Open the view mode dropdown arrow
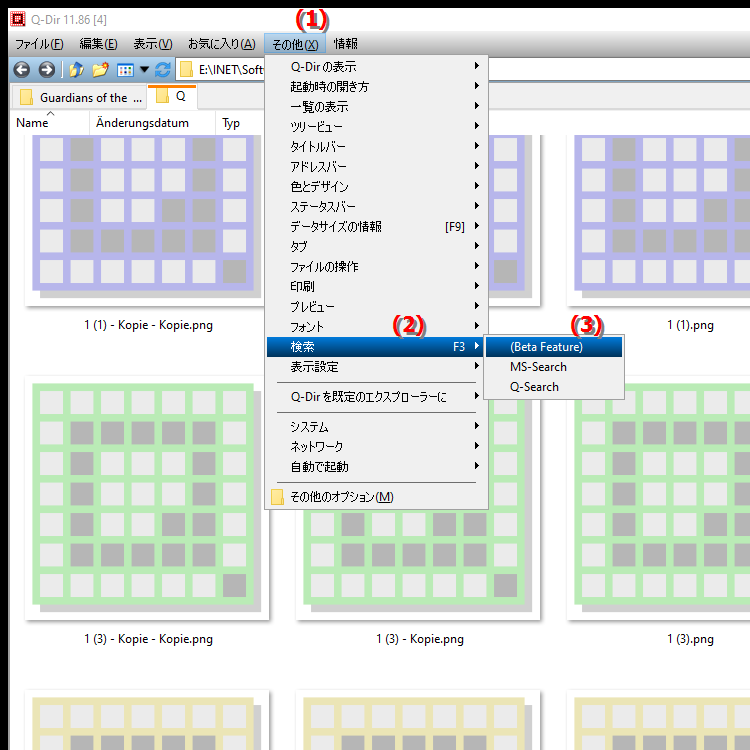The height and width of the screenshot is (750, 750). (144, 70)
